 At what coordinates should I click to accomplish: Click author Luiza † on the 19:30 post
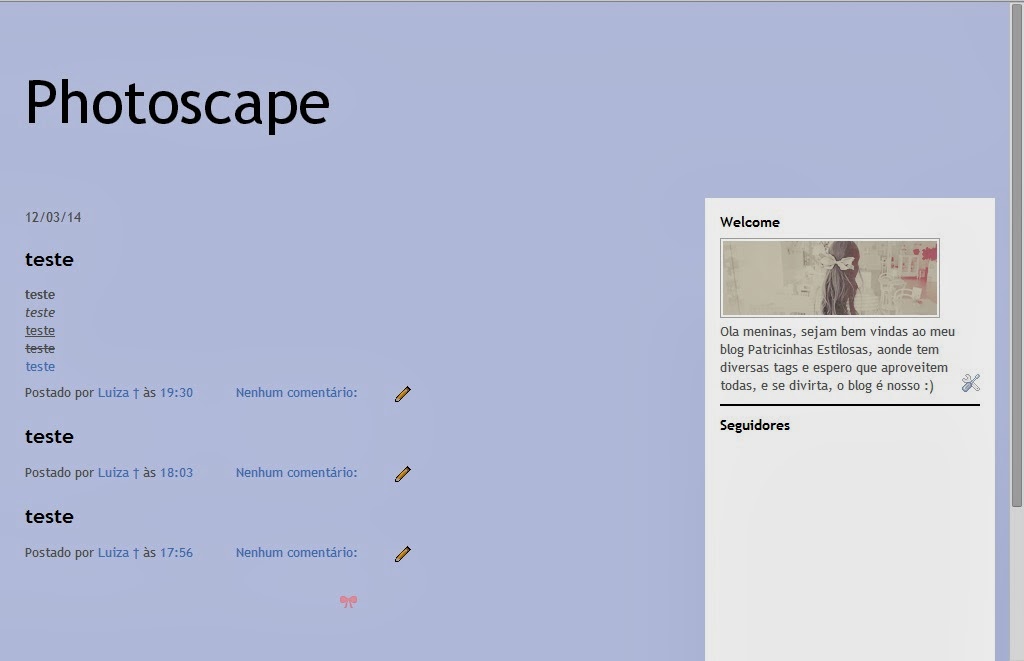[x=118, y=393]
